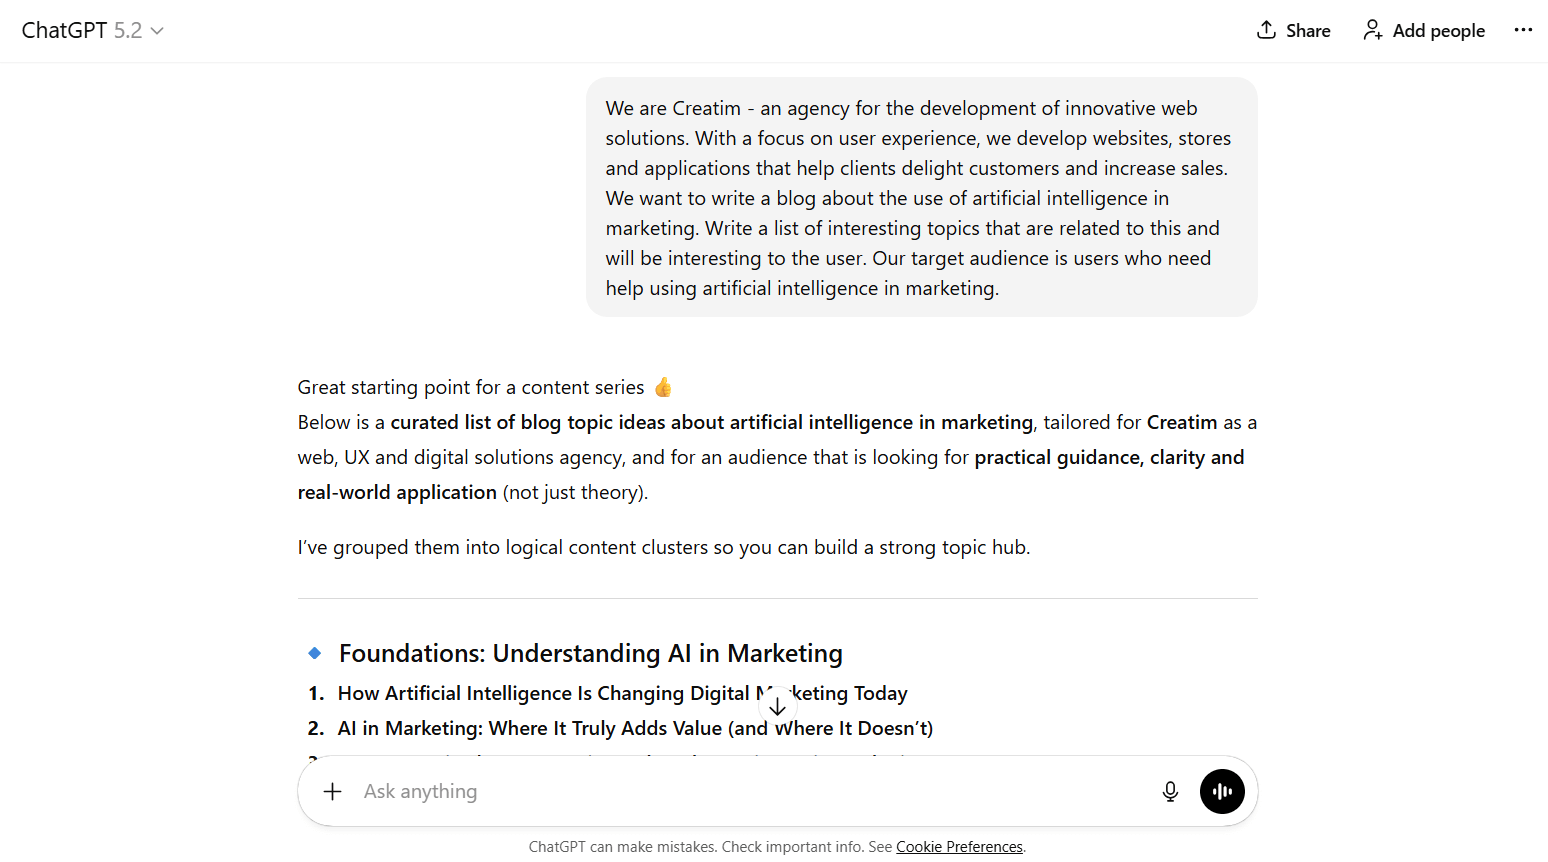Click the blue diamond bullet icon

pos(314,652)
